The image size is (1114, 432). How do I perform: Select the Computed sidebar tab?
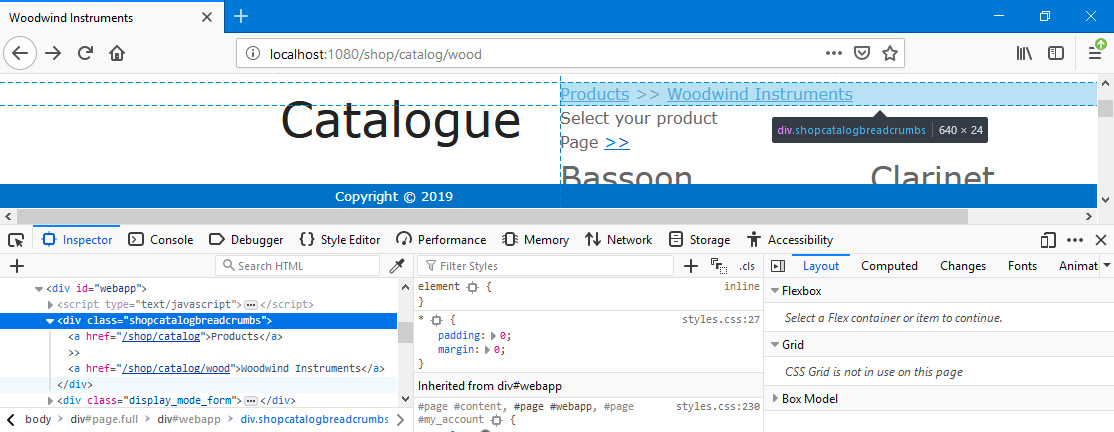pyautogui.click(x=889, y=266)
